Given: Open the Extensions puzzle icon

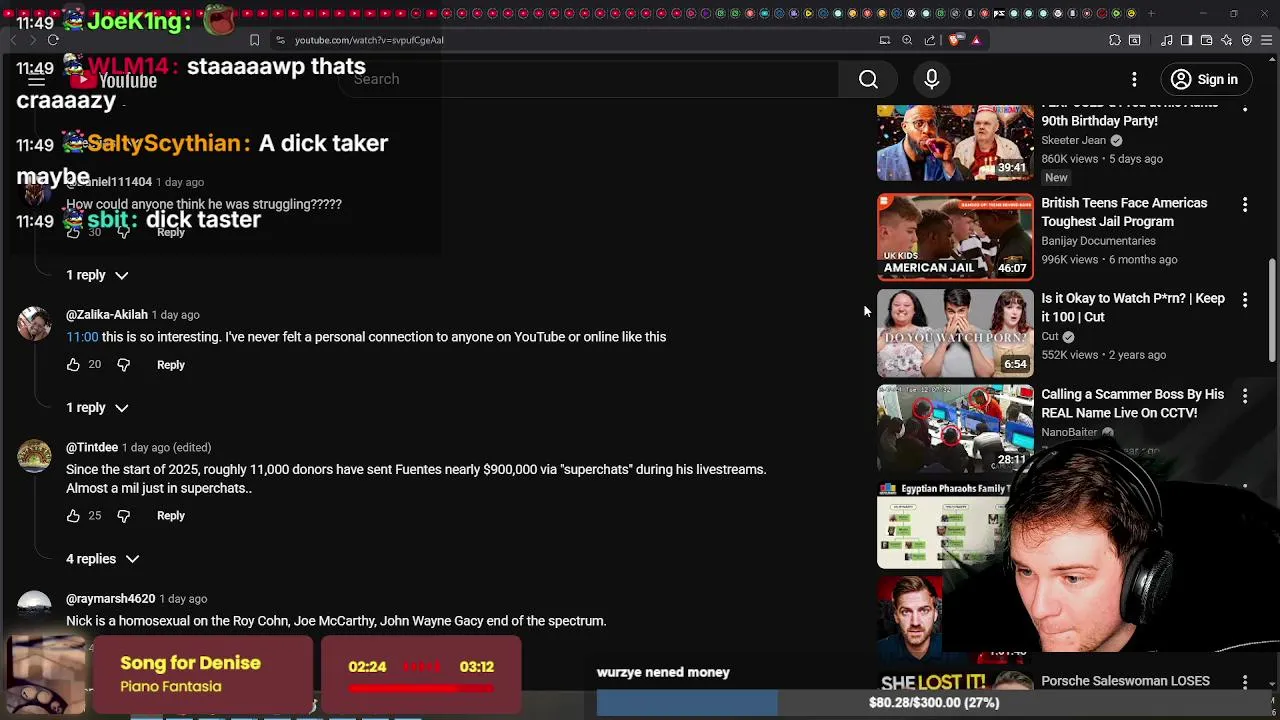Looking at the screenshot, I should 1115,40.
